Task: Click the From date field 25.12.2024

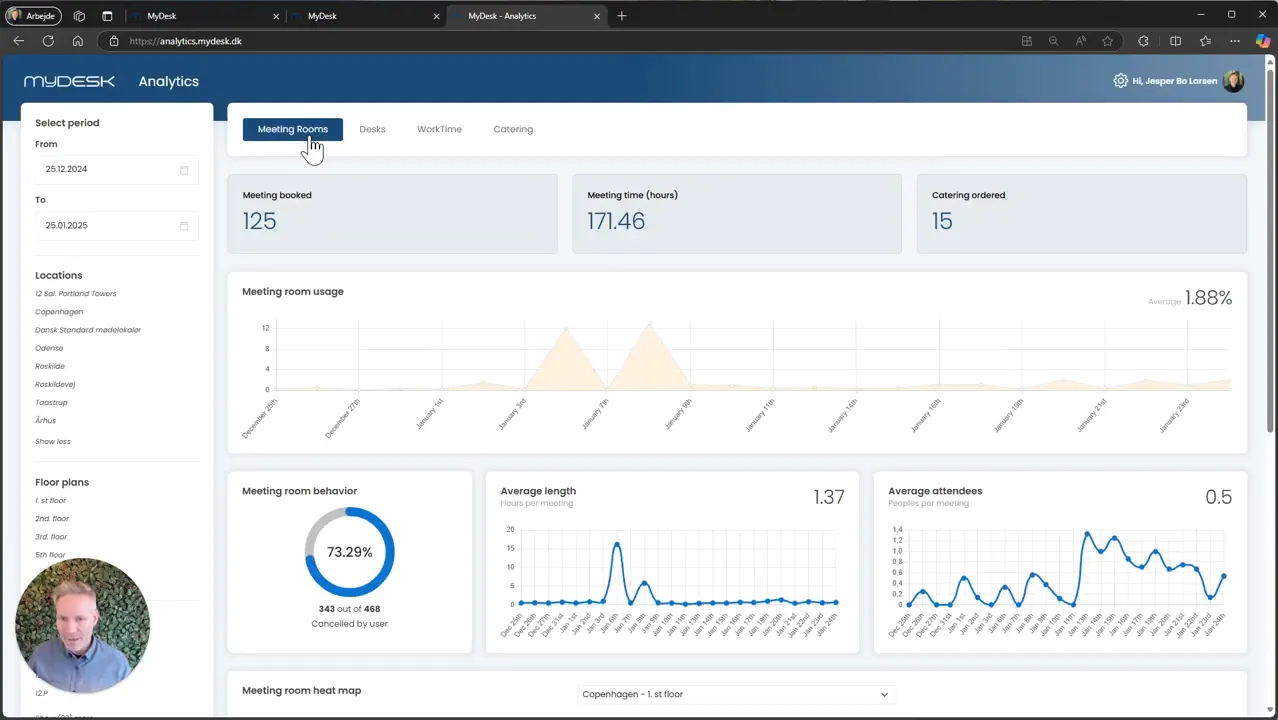Action: [117, 170]
